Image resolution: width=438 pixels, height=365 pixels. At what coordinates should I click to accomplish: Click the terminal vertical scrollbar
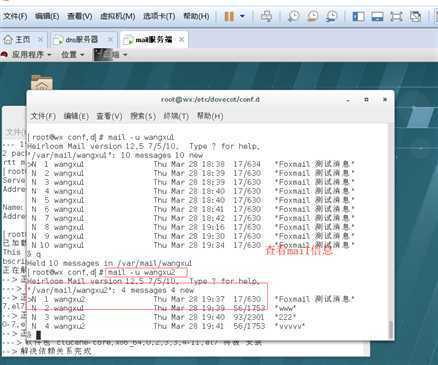click(391, 230)
